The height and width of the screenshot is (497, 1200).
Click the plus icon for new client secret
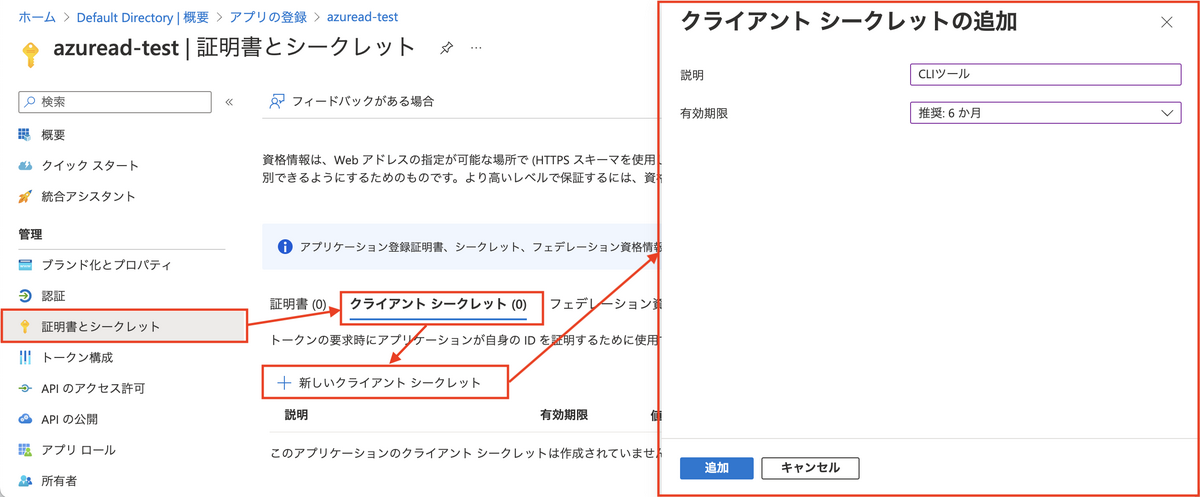point(283,382)
